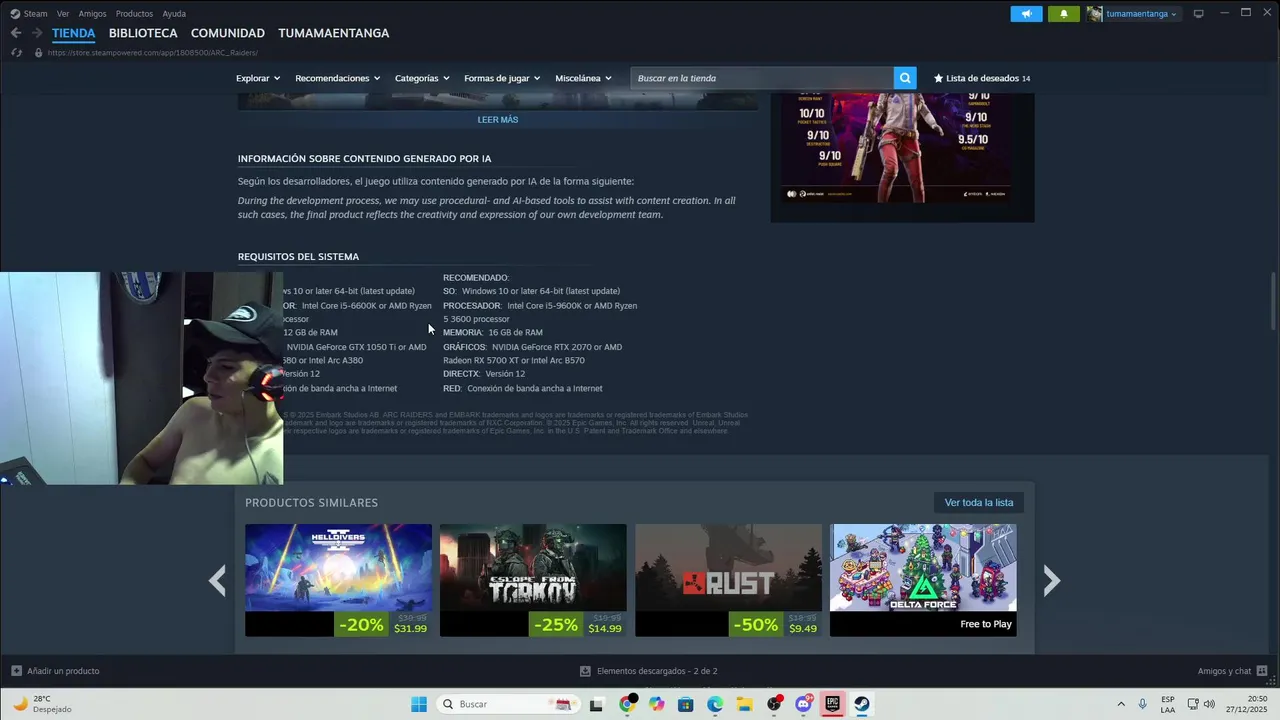Image resolution: width=1280 pixels, height=720 pixels.
Task: Click Ver toda la lista button
Action: click(979, 502)
